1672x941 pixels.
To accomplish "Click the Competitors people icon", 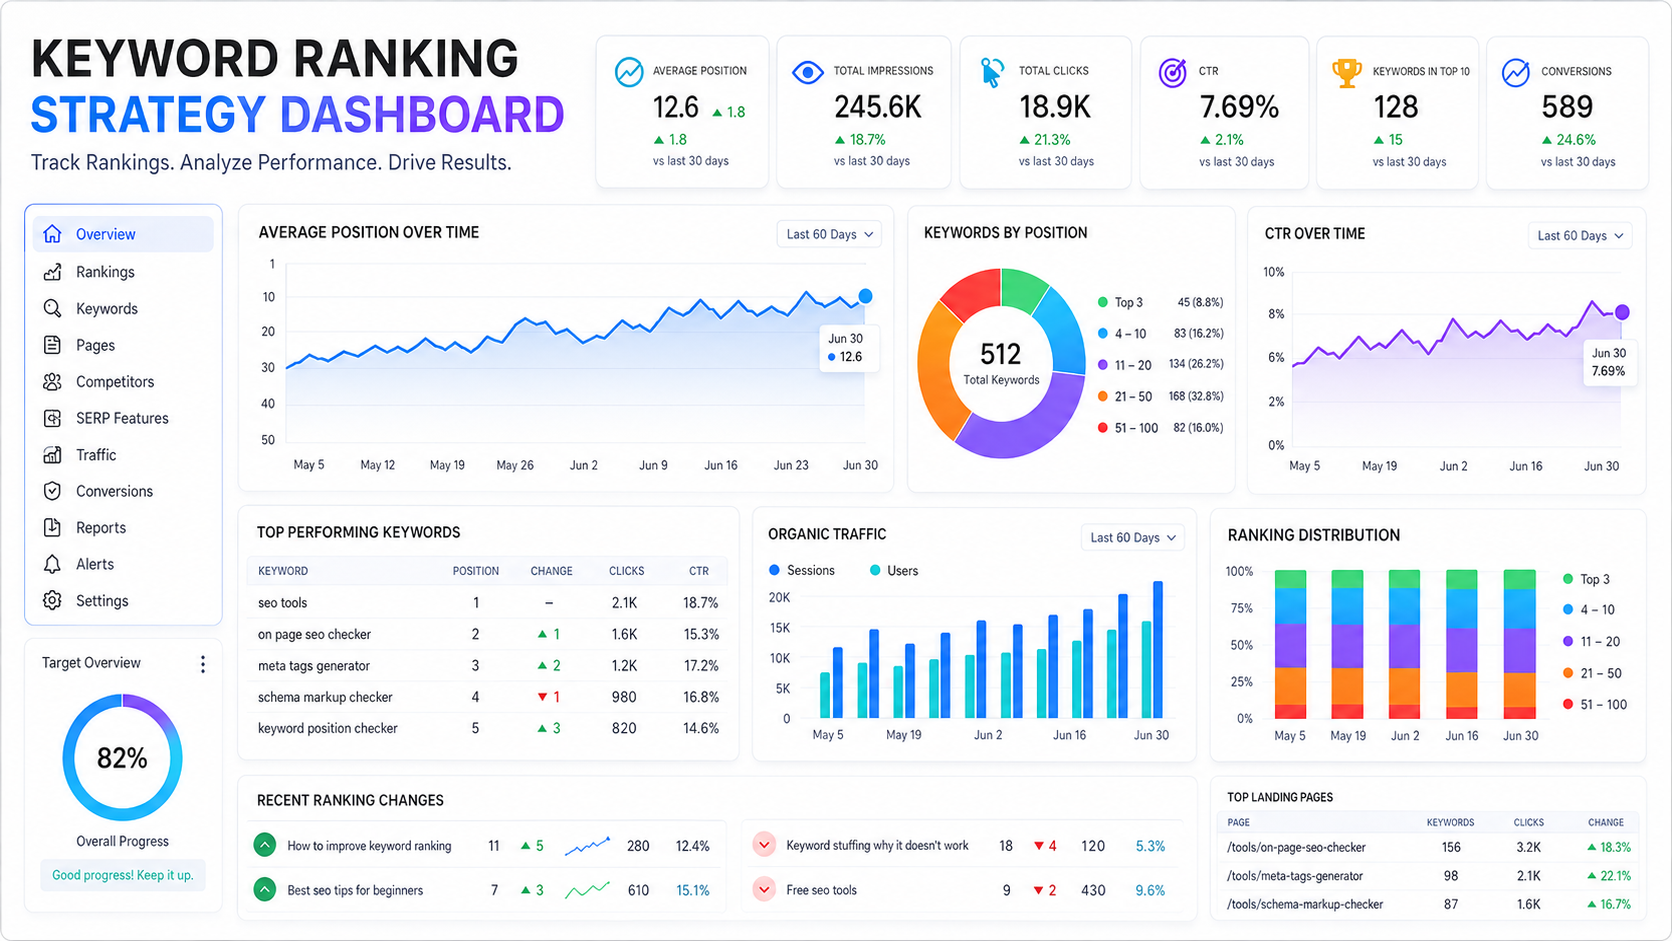I will pyautogui.click(x=53, y=381).
